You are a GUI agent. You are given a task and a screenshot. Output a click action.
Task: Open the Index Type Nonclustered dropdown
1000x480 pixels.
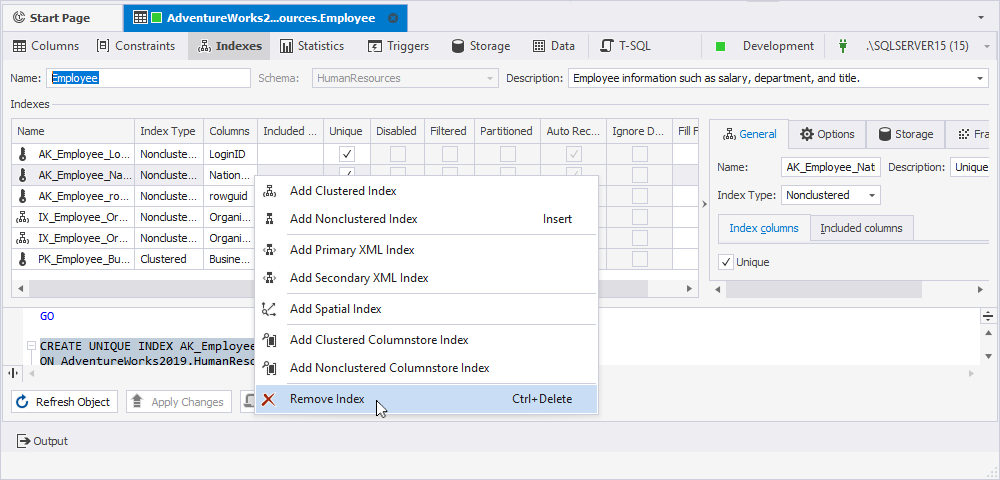point(872,195)
